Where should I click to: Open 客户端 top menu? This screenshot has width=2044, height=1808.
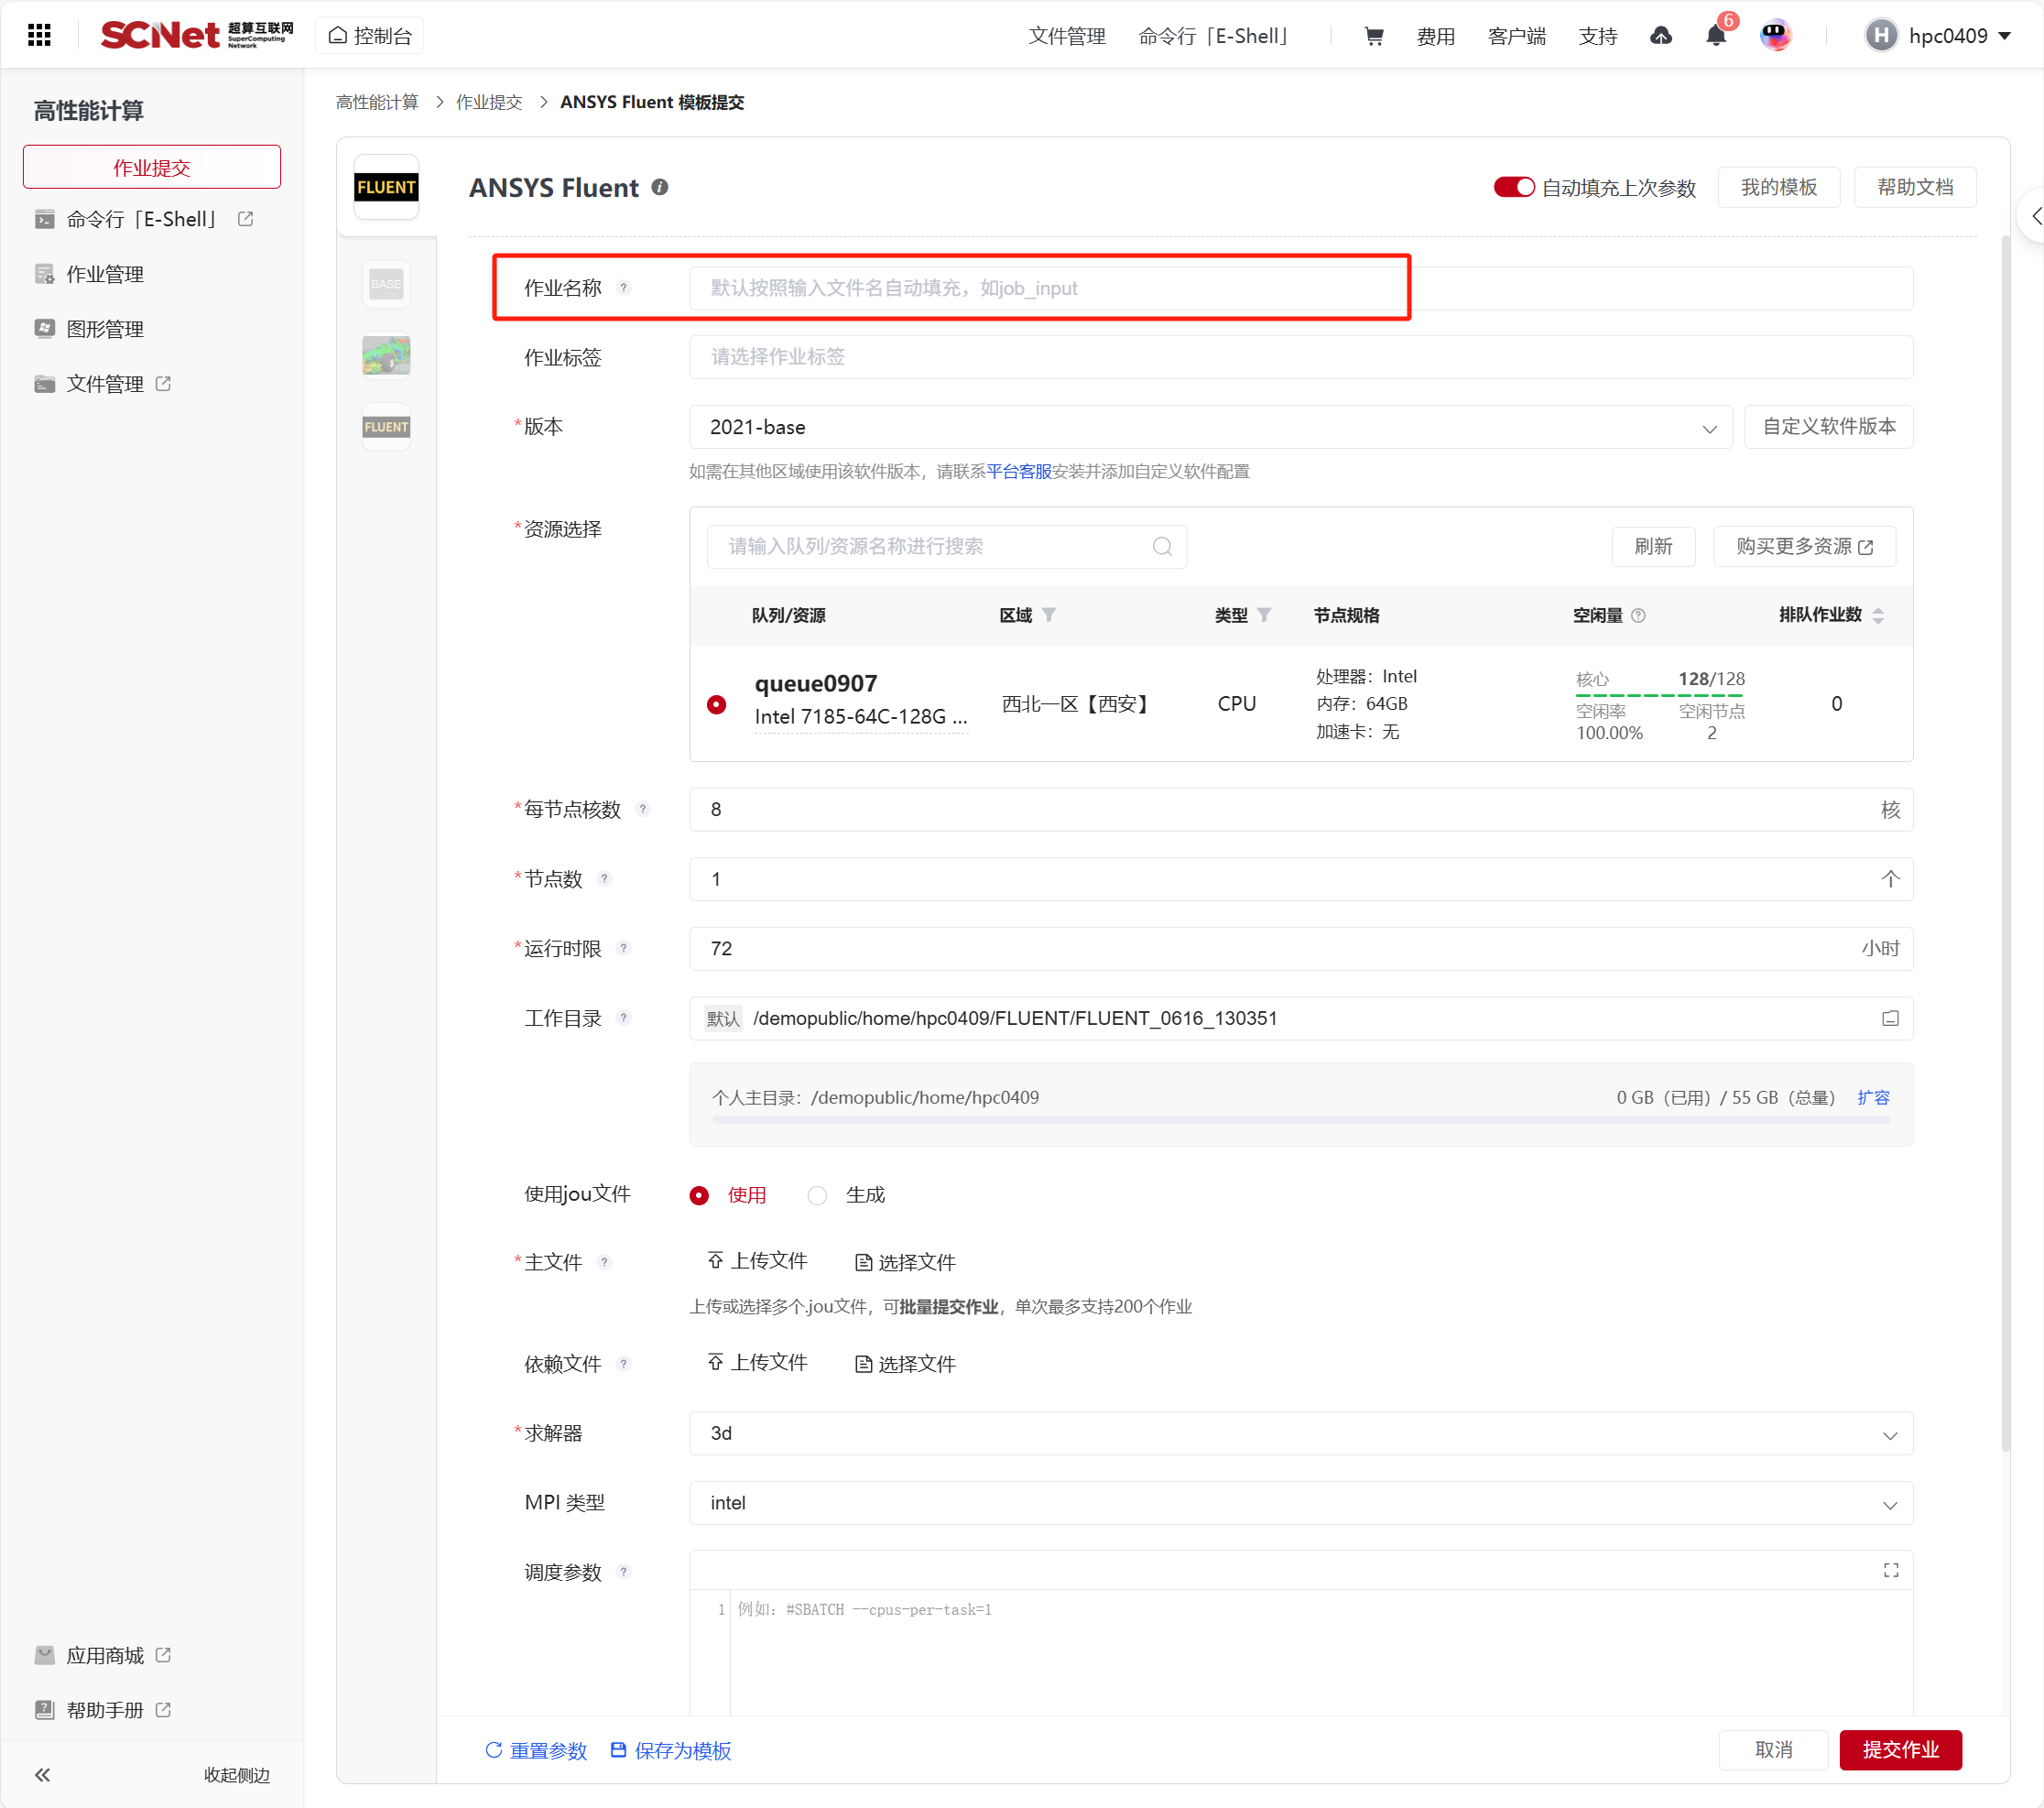1516,36
